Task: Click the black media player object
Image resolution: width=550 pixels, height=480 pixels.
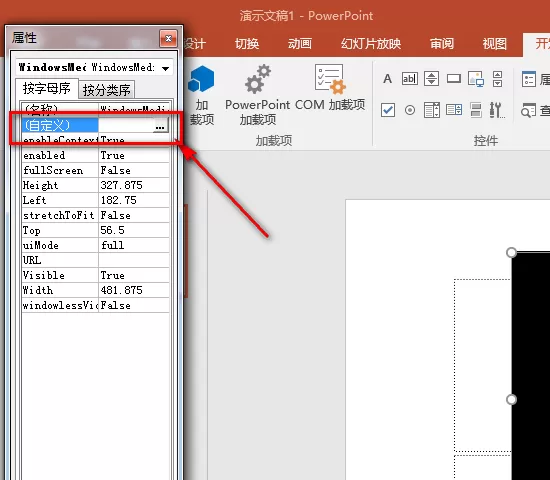Action: pyautogui.click(x=531, y=366)
